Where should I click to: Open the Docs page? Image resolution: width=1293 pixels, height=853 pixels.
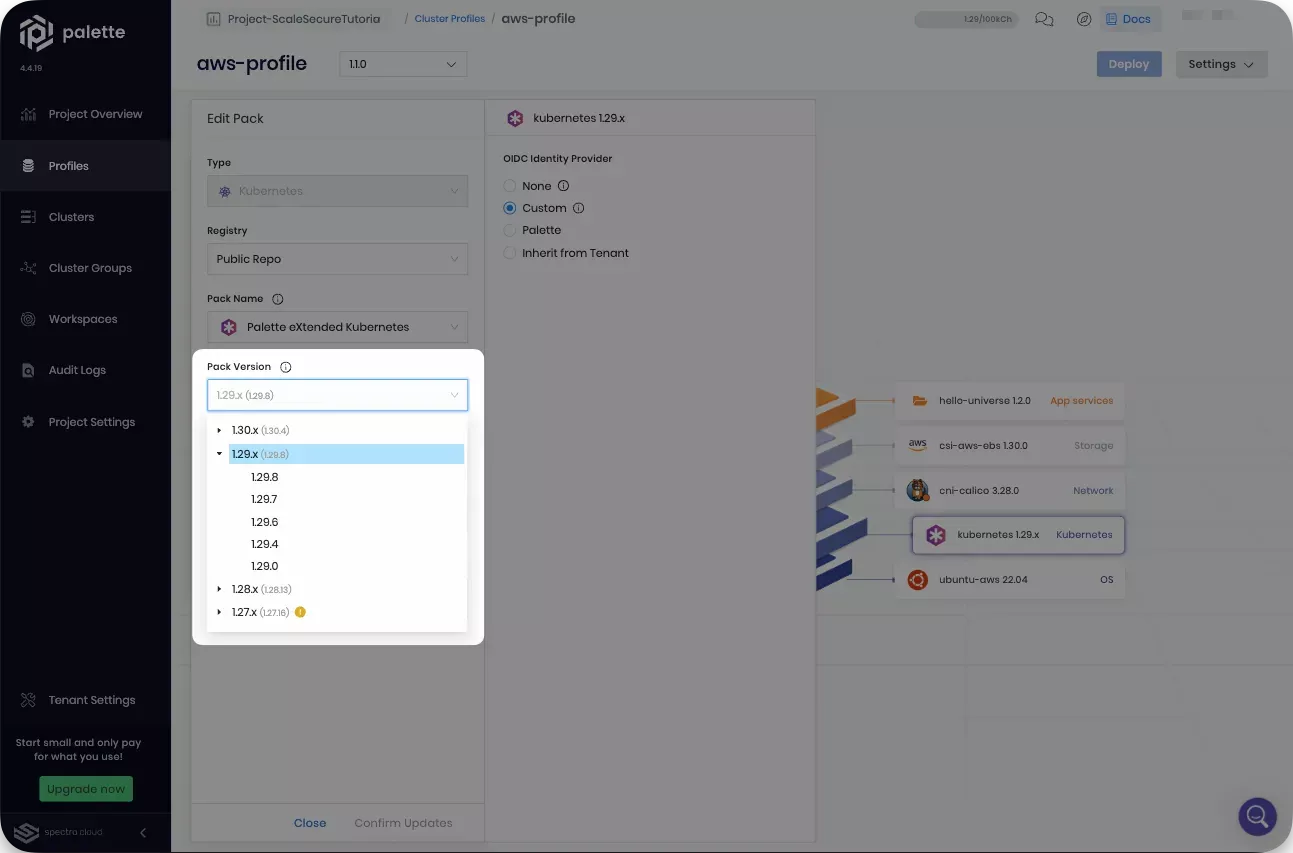pyautogui.click(x=1130, y=18)
